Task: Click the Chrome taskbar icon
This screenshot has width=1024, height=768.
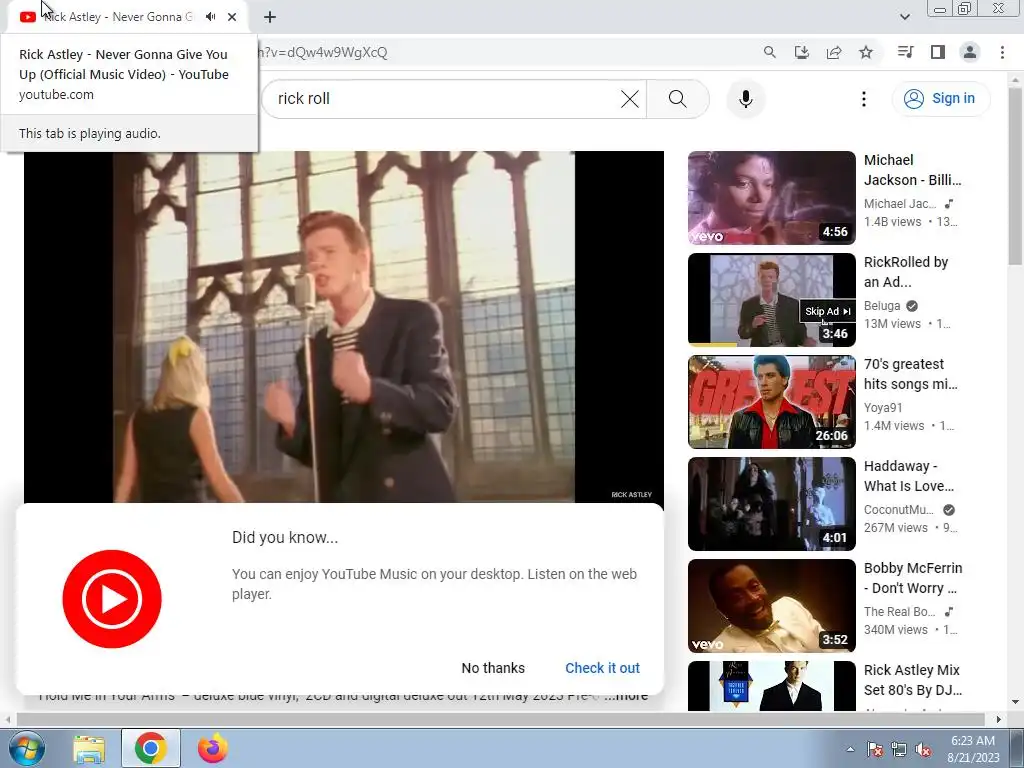Action: [151, 748]
